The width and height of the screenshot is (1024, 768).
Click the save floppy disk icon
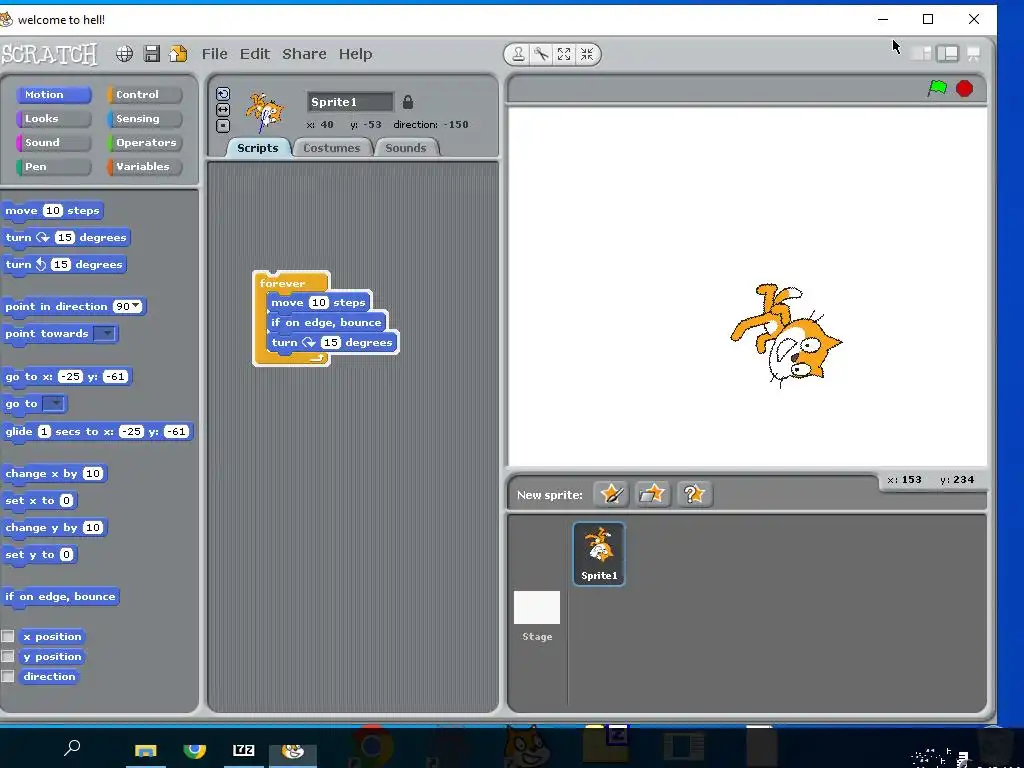(x=152, y=54)
